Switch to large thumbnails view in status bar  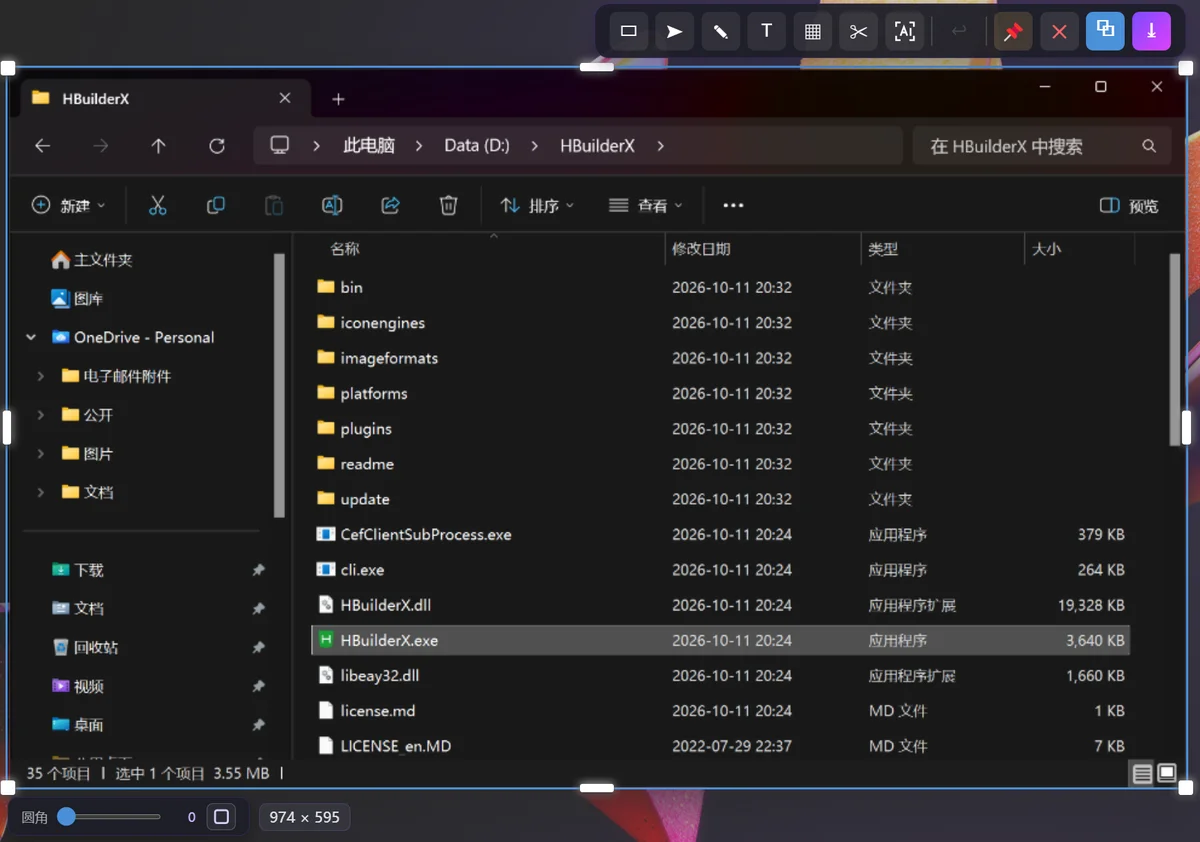tap(1167, 774)
